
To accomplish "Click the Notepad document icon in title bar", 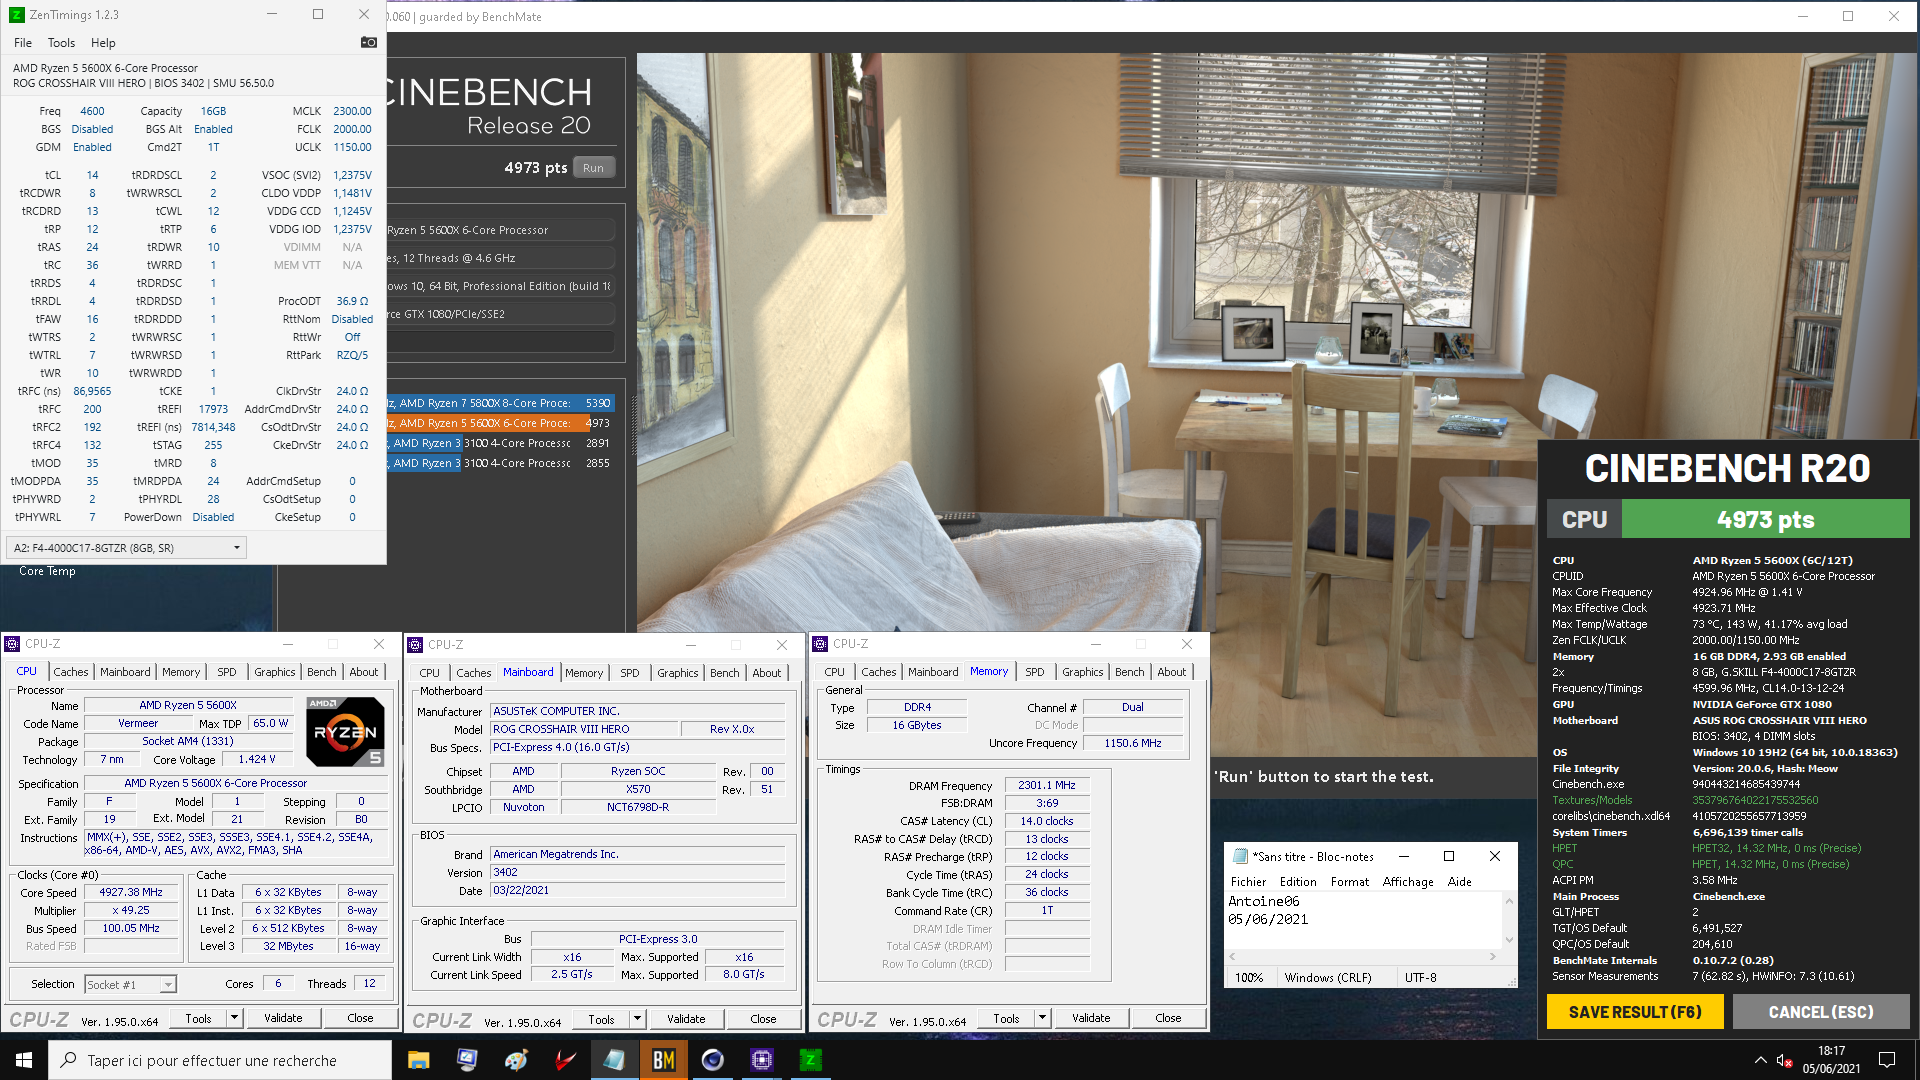I will (1241, 856).
